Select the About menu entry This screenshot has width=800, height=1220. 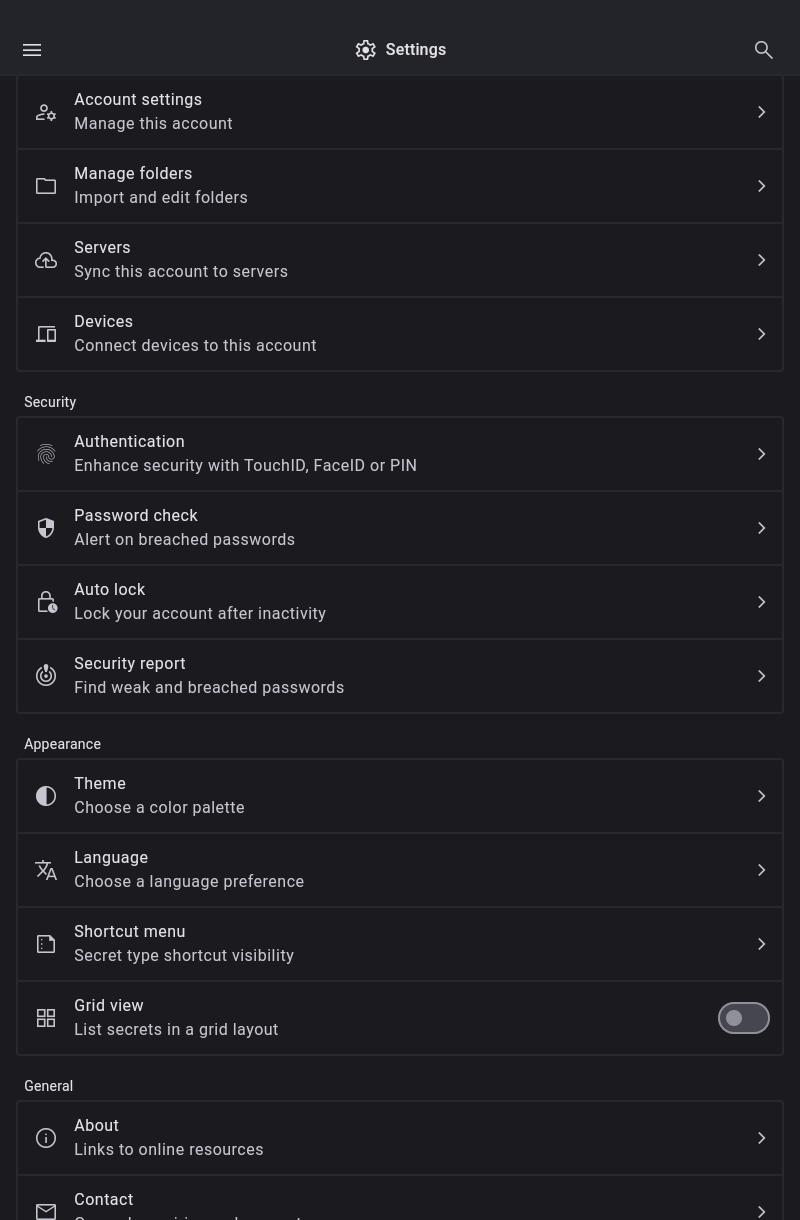click(400, 1138)
